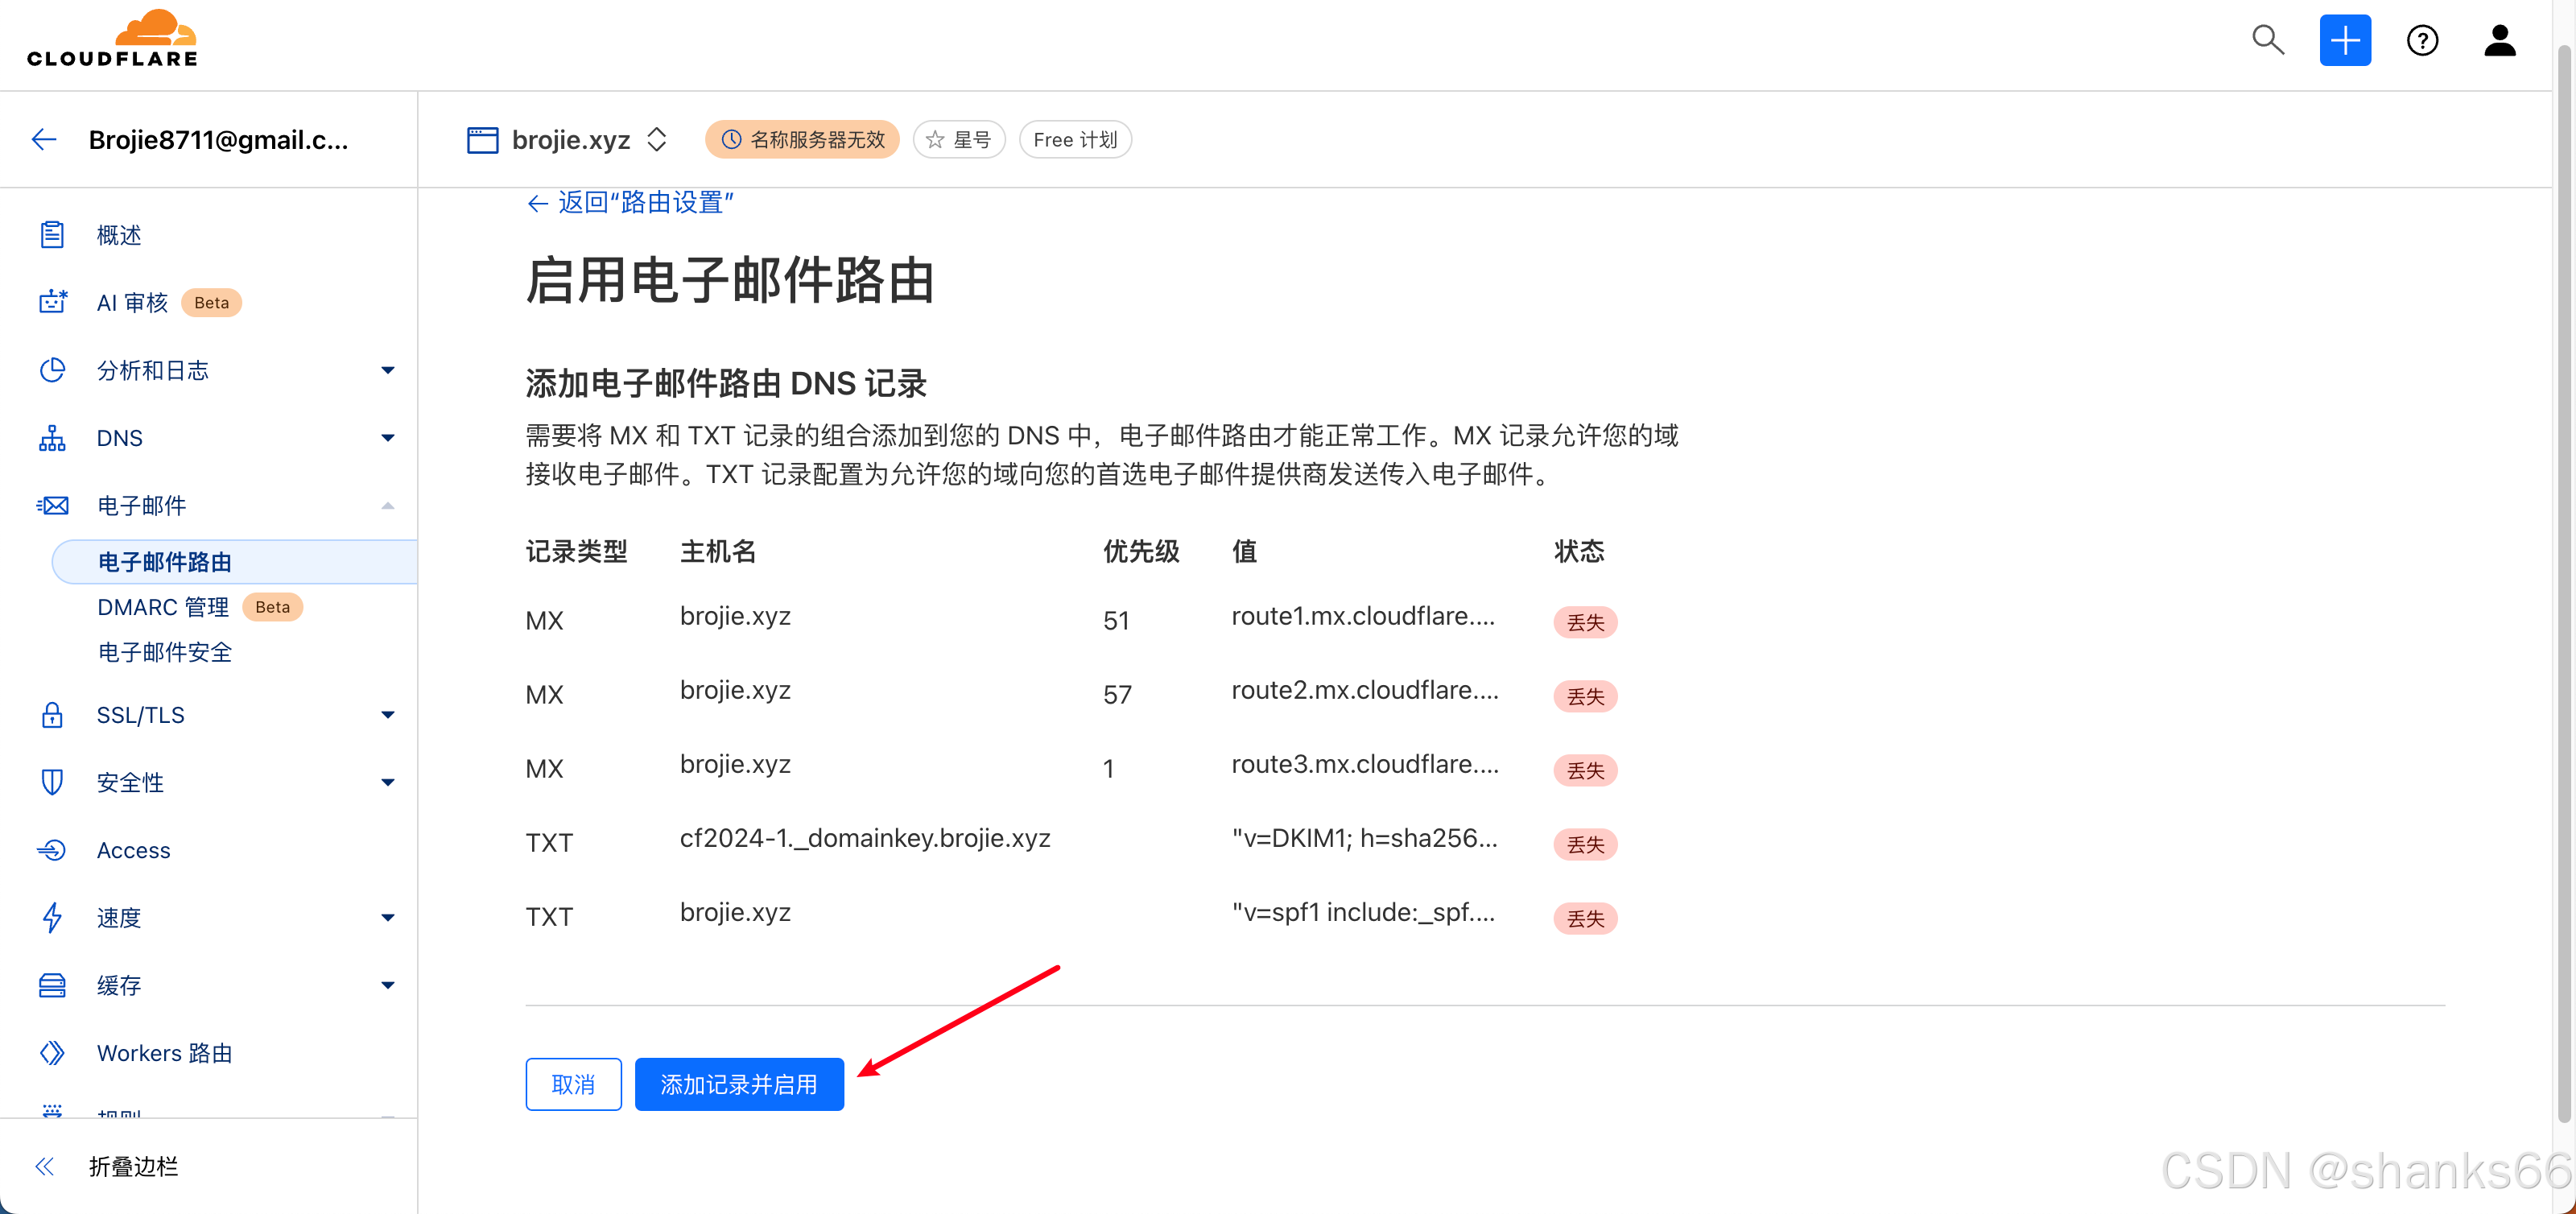Click the 取消 cancel button
The width and height of the screenshot is (2576, 1214).
coord(573,1084)
